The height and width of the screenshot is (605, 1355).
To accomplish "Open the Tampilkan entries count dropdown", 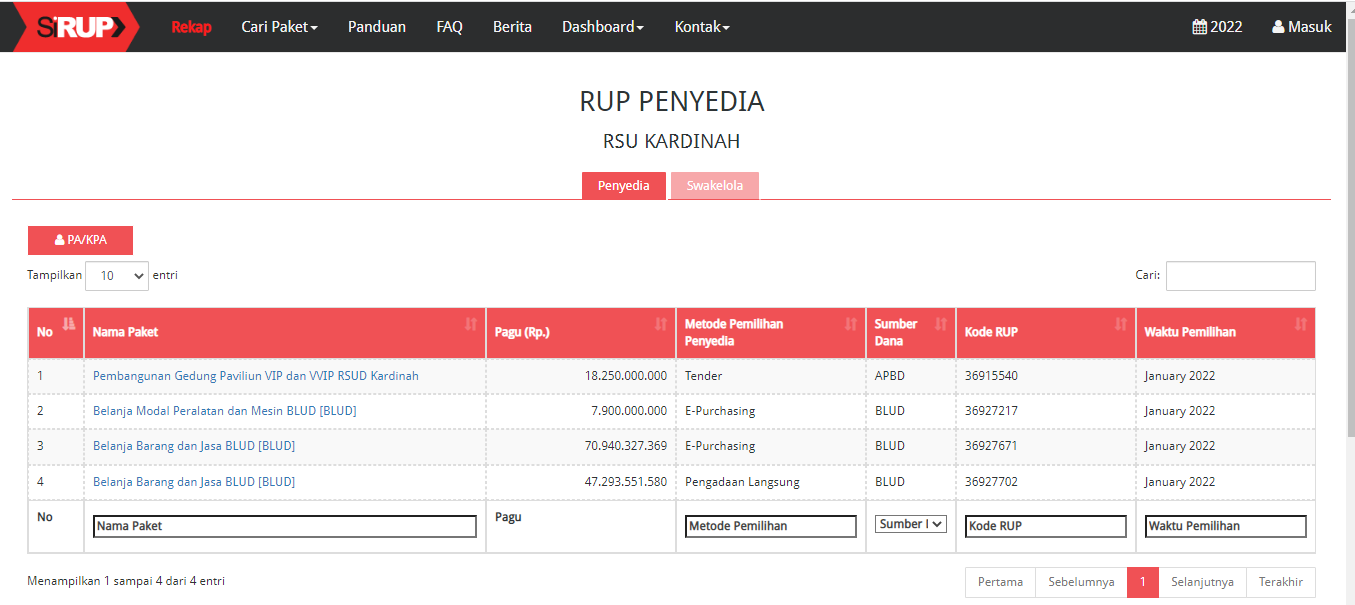I will coord(117,276).
